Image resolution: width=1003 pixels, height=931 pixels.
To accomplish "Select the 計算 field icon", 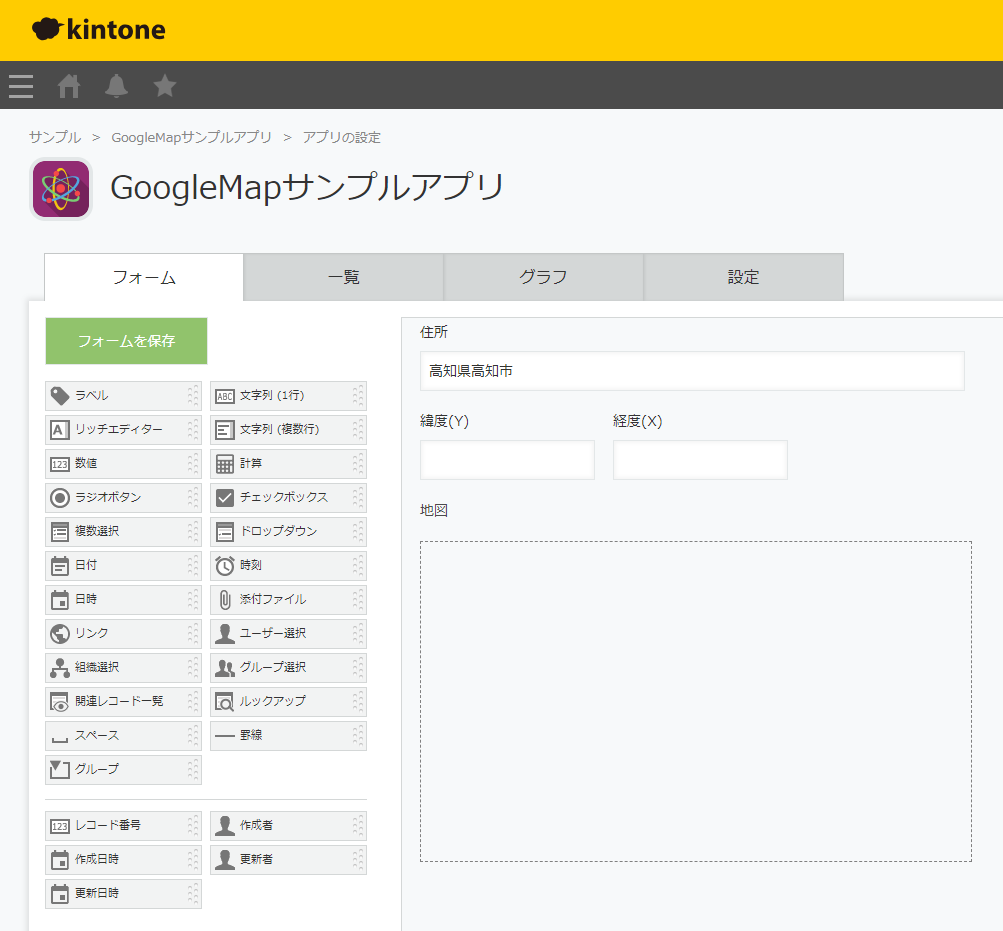I will click(226, 463).
